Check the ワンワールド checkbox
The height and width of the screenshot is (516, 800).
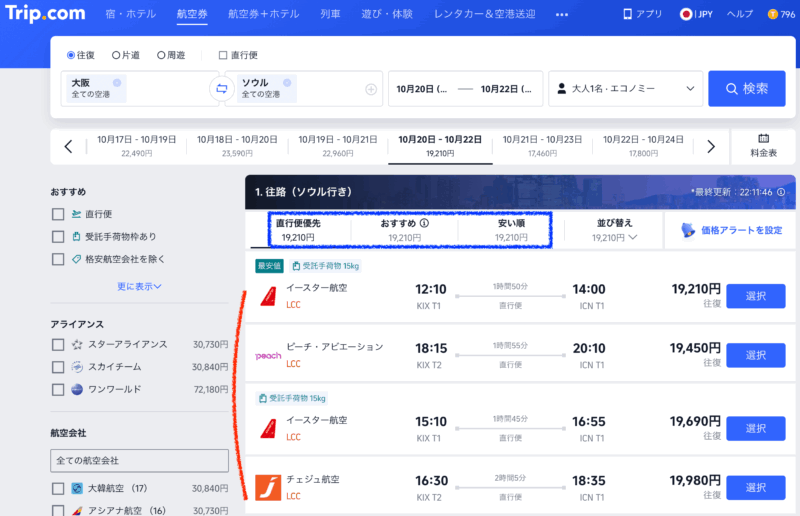(58, 389)
